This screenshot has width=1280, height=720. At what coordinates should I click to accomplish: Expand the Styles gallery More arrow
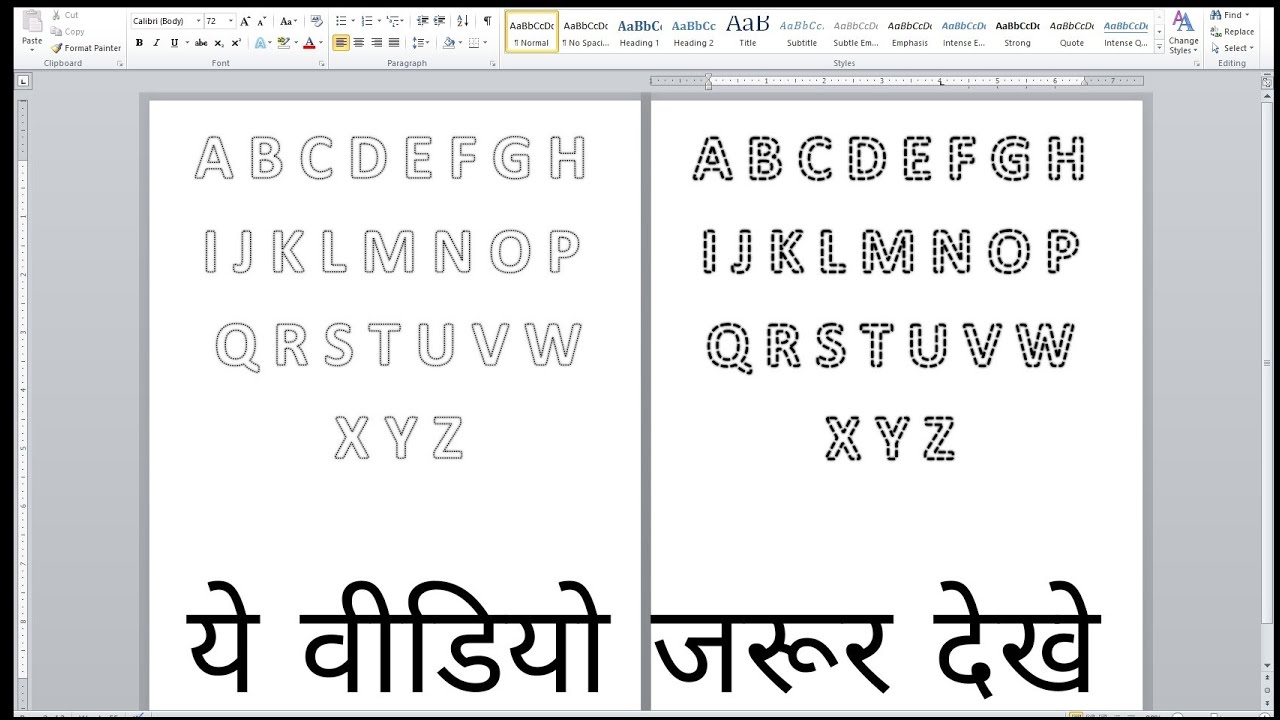[x=1159, y=47]
